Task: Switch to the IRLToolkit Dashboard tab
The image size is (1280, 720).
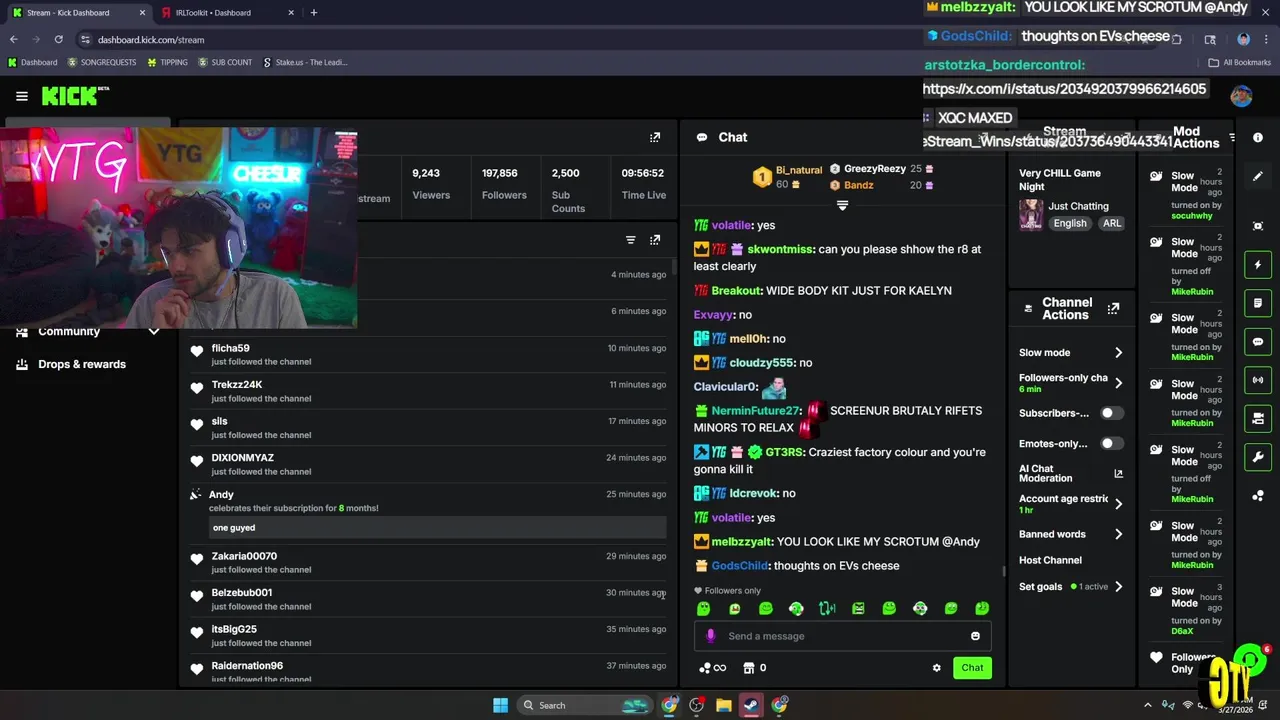Action: click(226, 13)
